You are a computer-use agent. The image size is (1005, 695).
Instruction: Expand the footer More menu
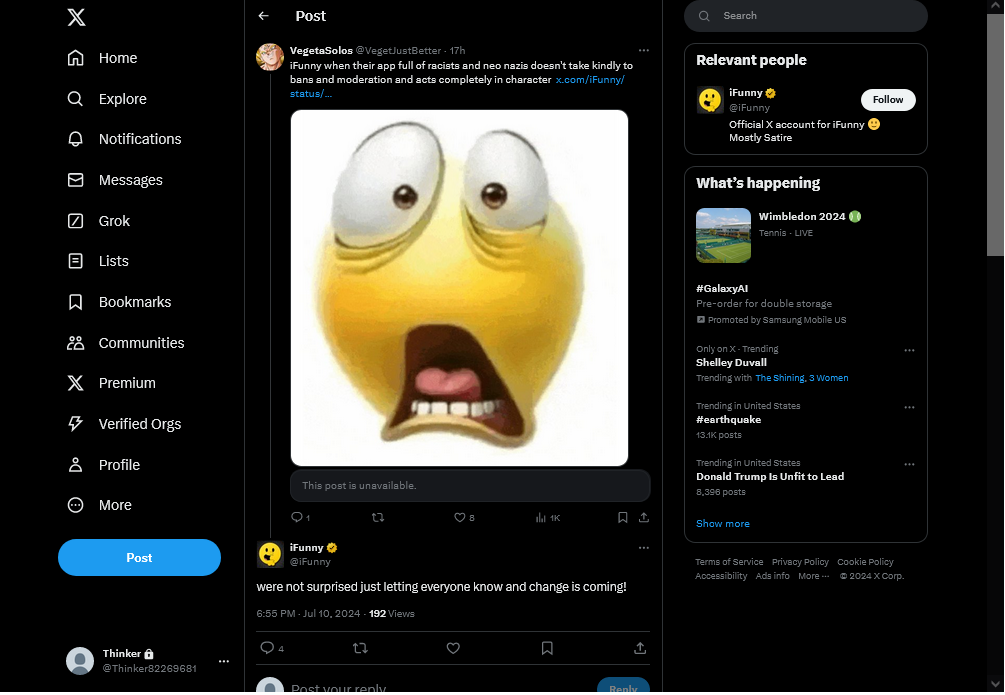(x=813, y=576)
